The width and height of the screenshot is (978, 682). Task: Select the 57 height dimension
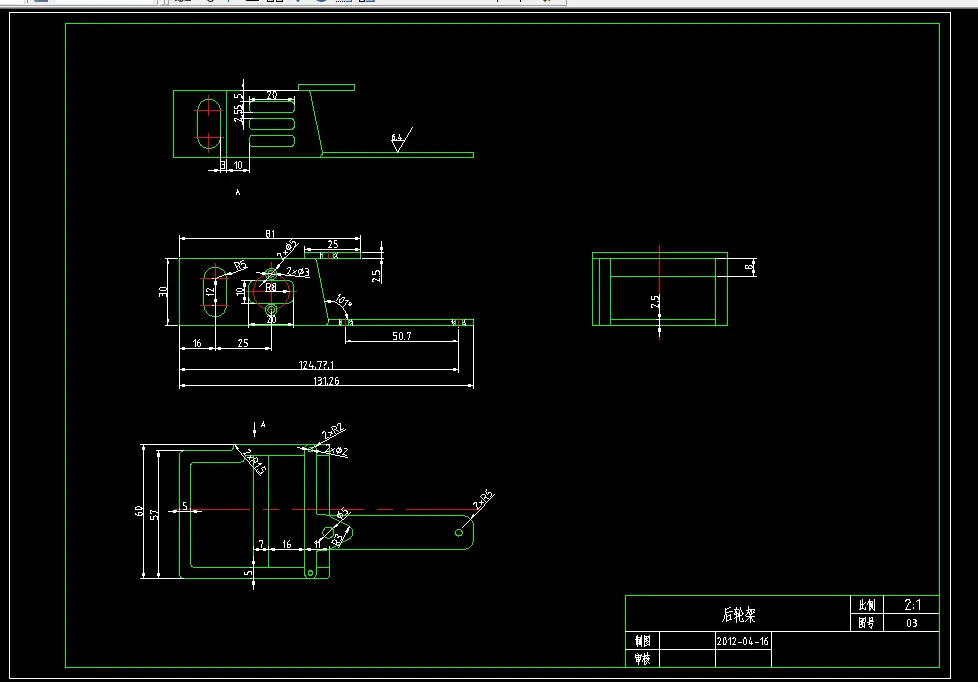point(154,514)
